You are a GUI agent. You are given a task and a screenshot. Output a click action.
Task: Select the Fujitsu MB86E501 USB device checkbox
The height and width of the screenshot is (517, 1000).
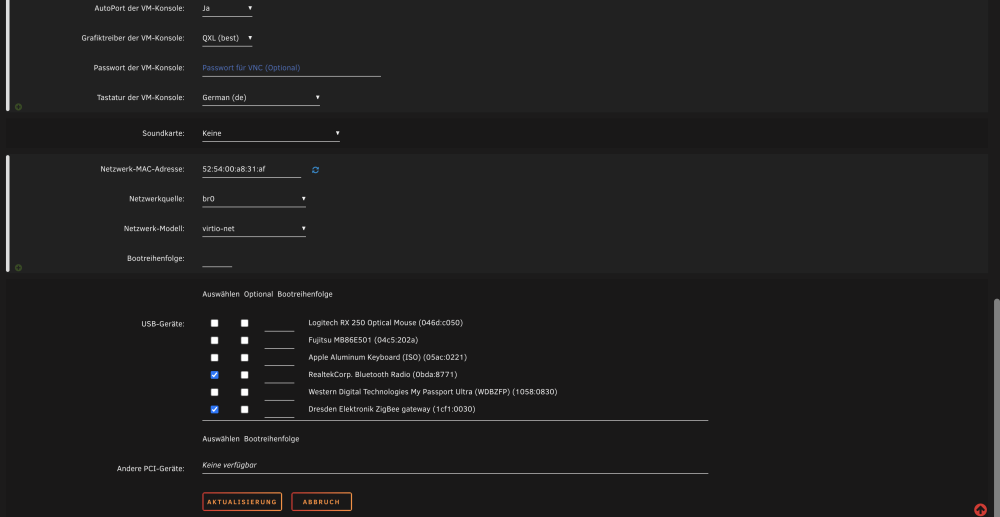(x=214, y=340)
